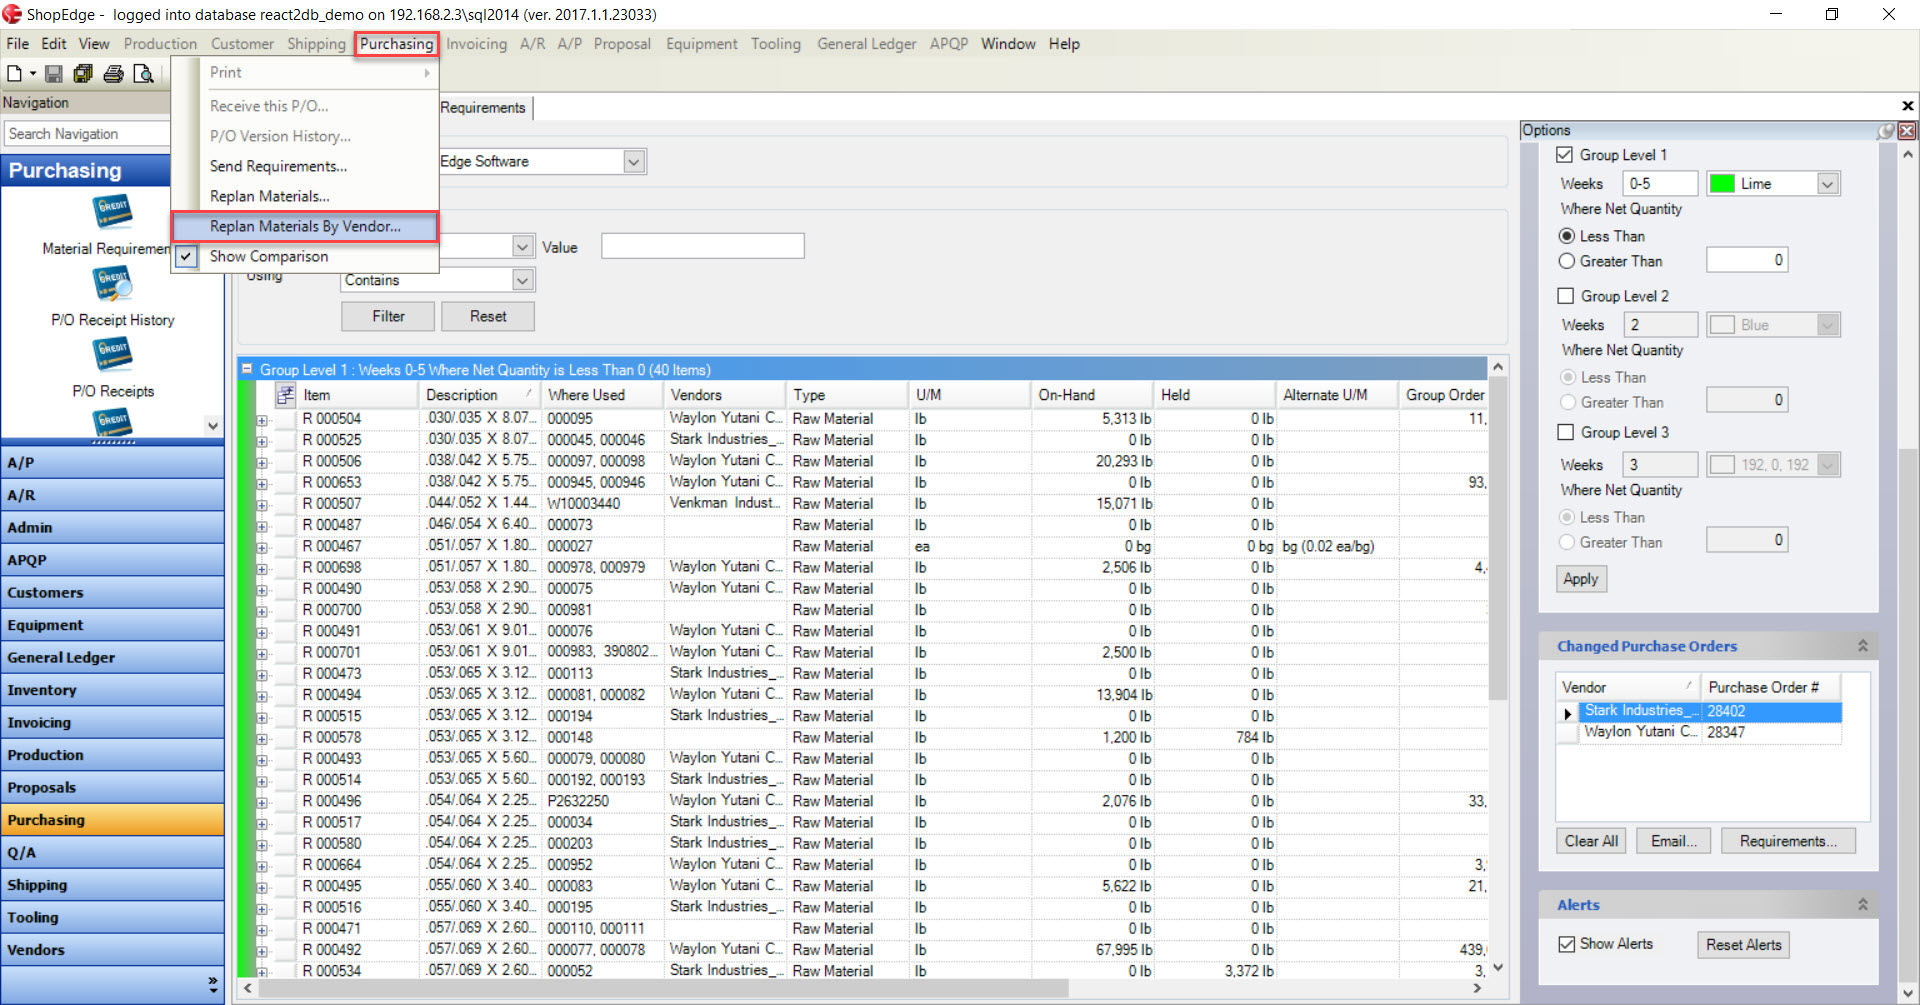Screen dimensions: 1920x1005
Task: Click the Reset Alerts button
Action: click(1743, 945)
